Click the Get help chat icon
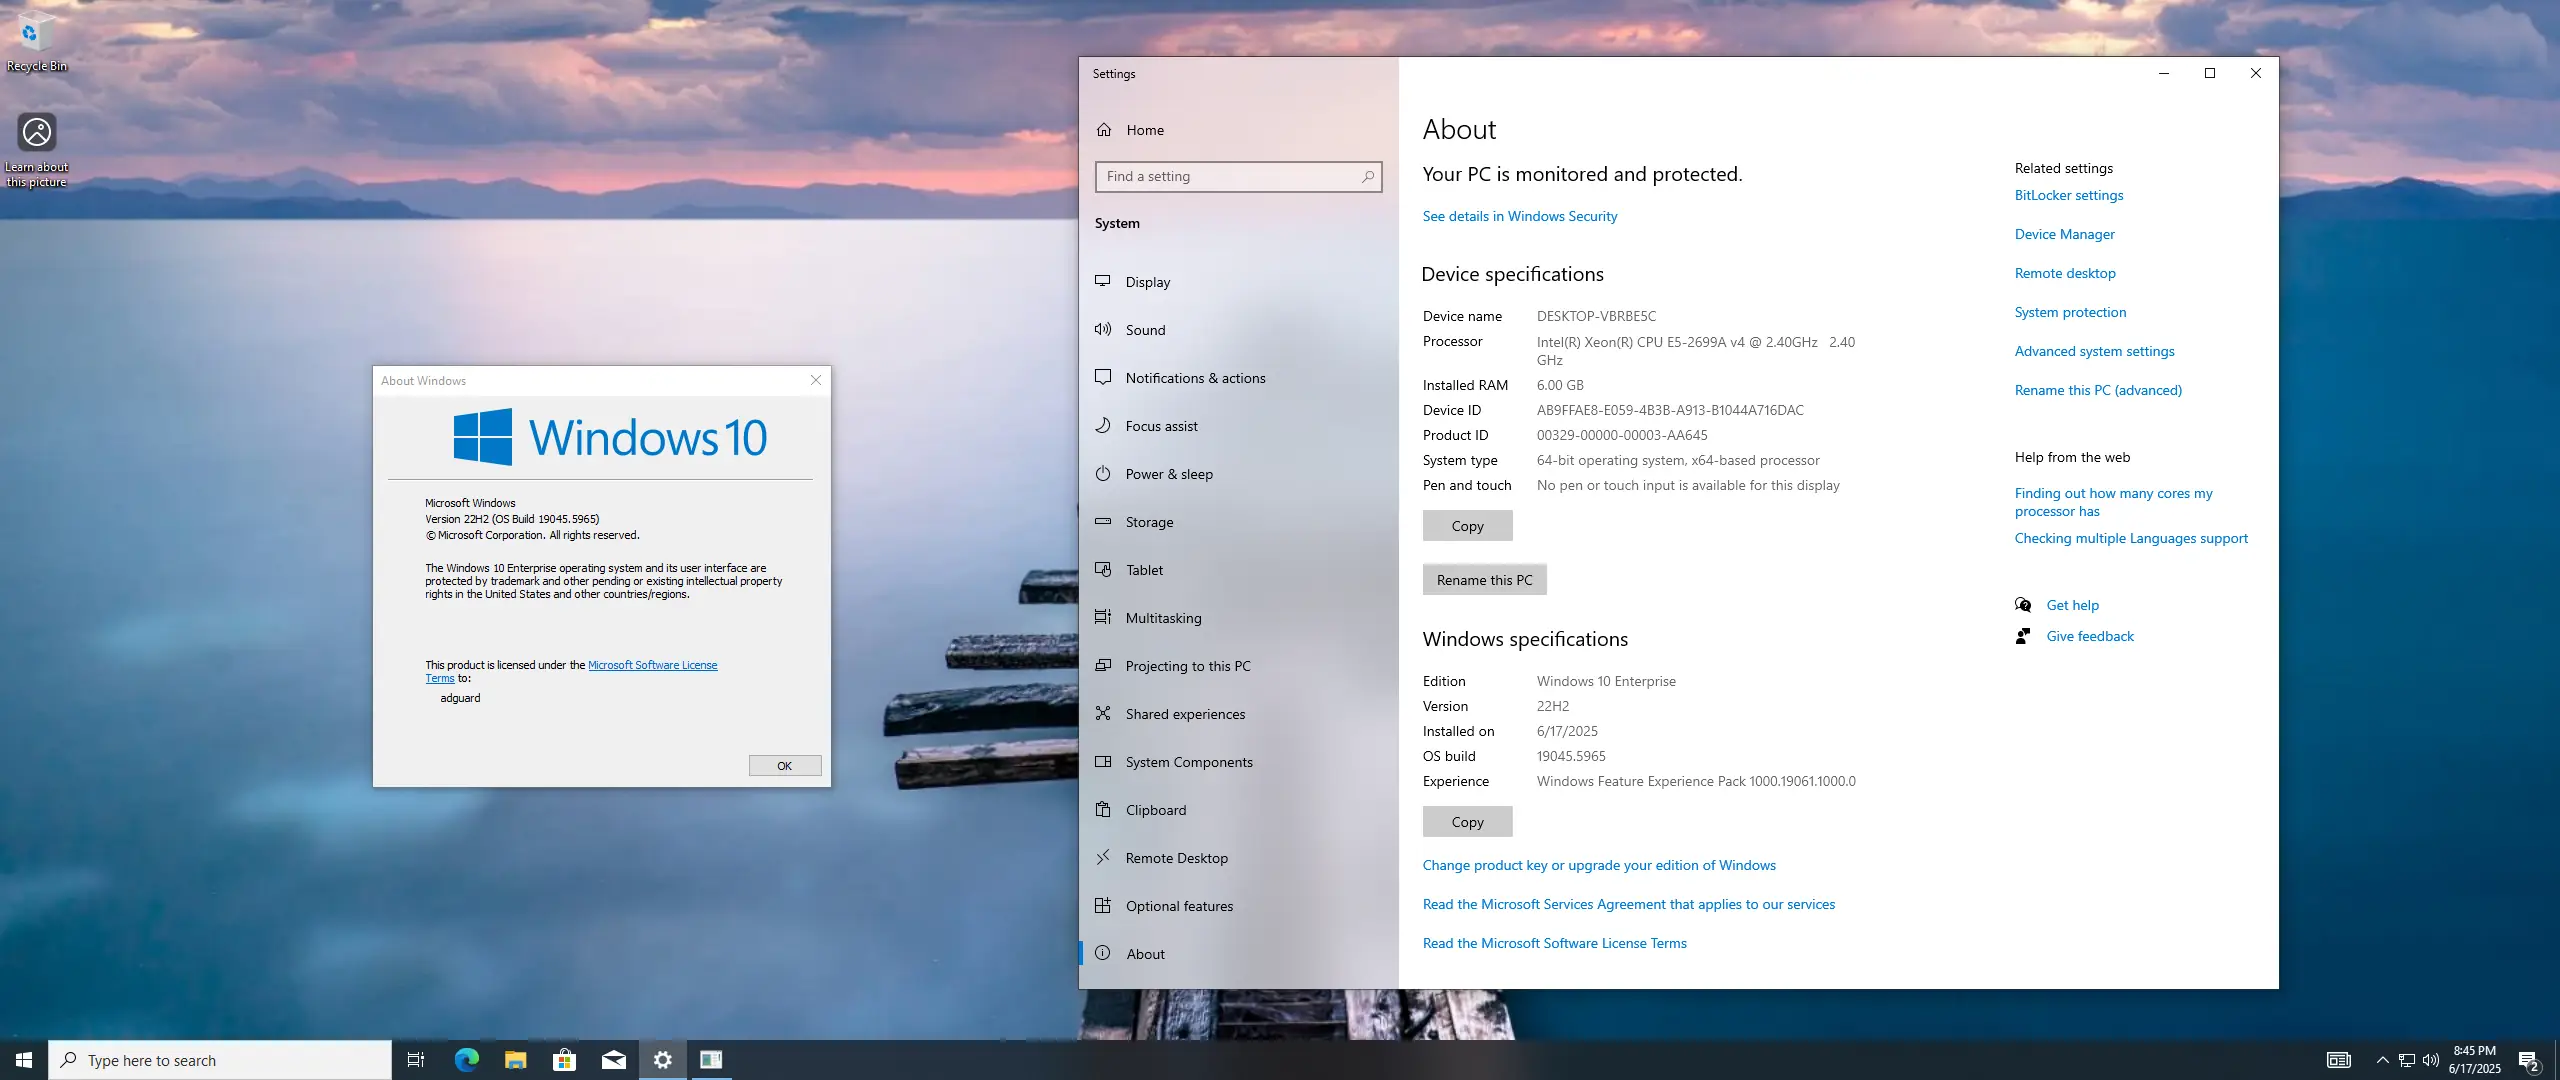 2023,605
